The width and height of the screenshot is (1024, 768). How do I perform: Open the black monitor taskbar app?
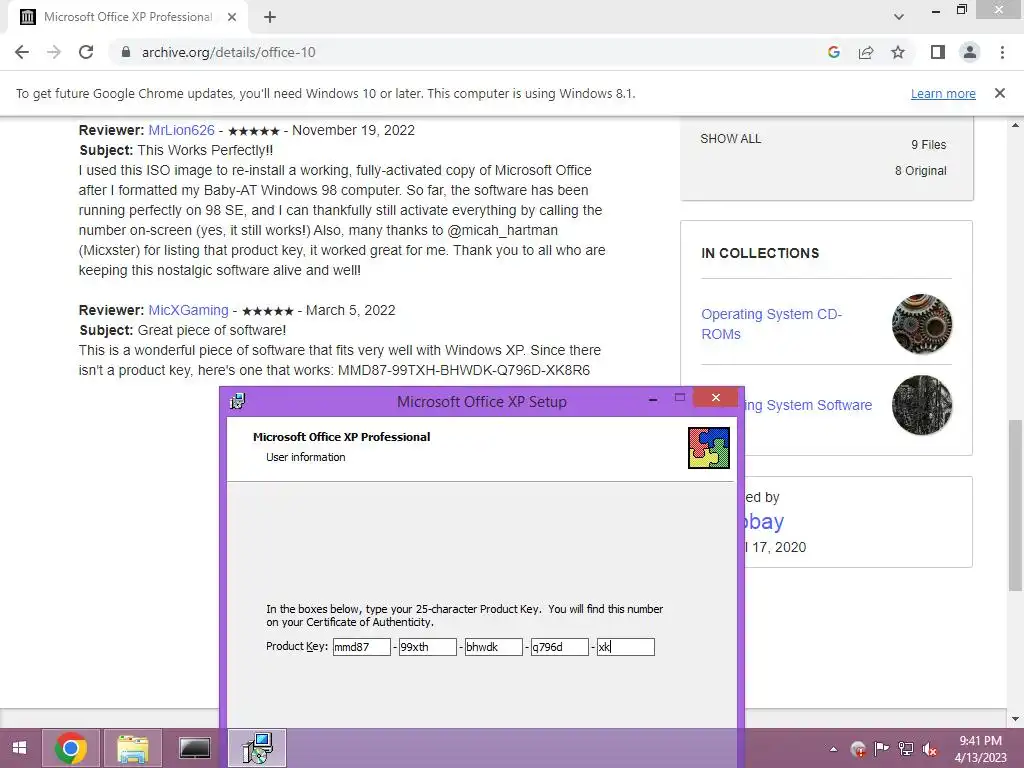195,748
